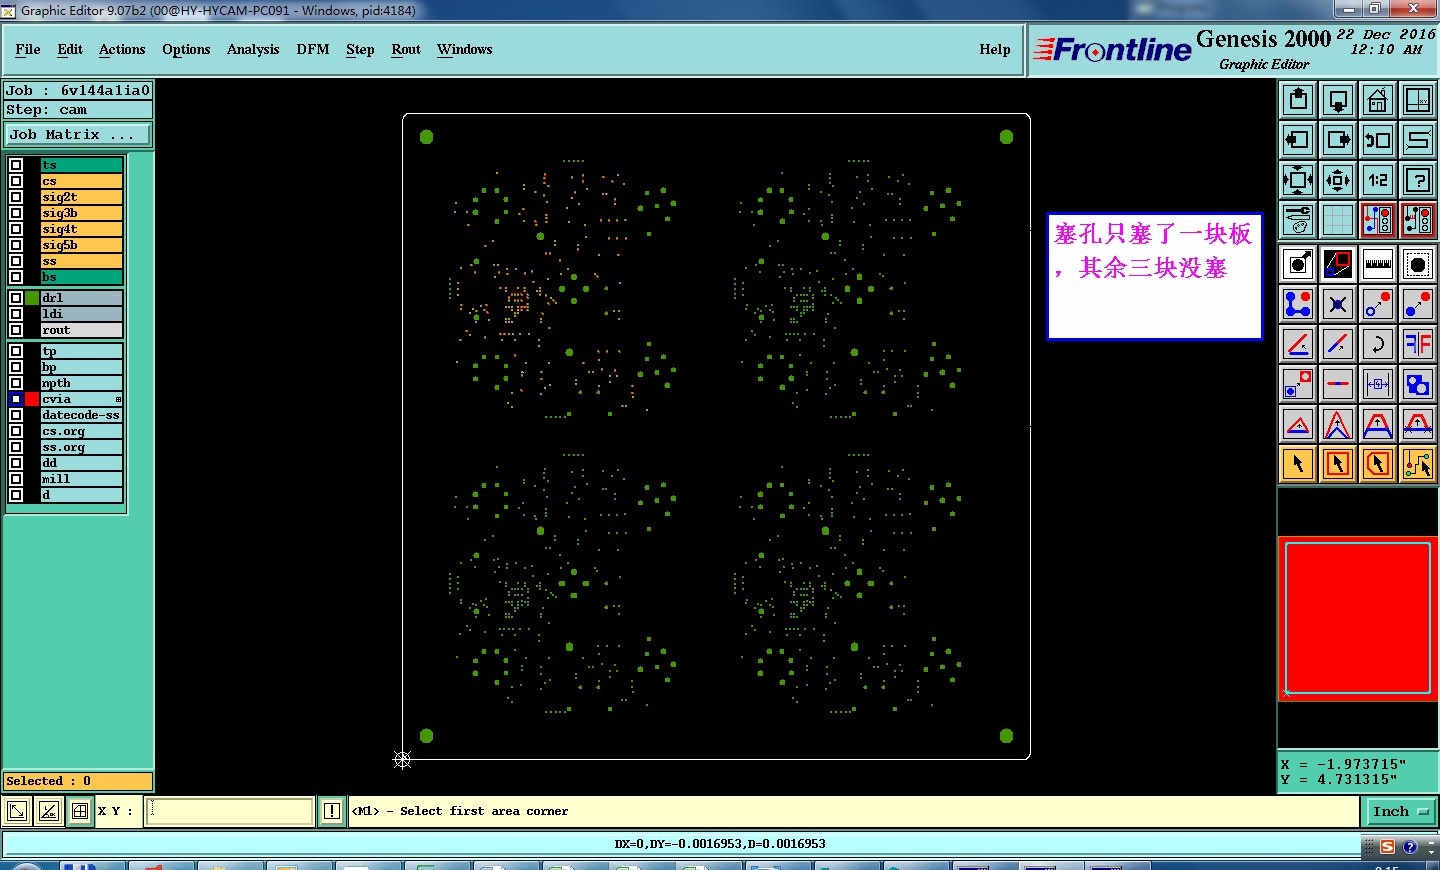Toggle display checkbox for layer mill

[16, 479]
